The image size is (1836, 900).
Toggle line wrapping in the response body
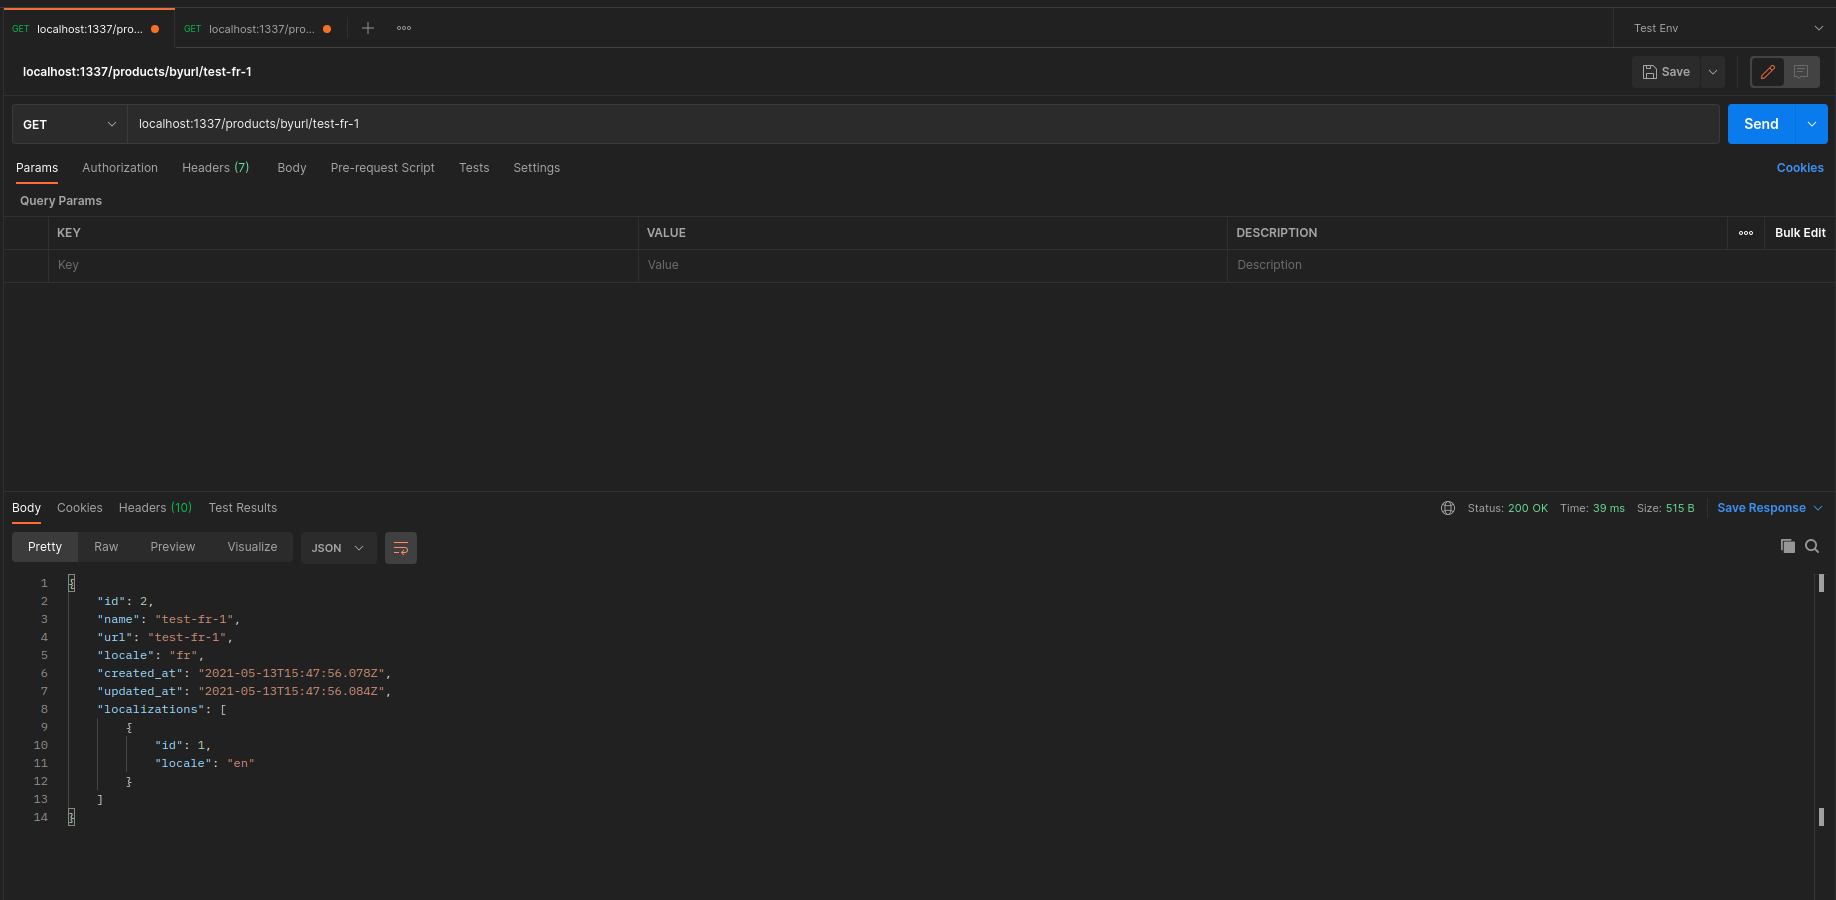tap(400, 548)
